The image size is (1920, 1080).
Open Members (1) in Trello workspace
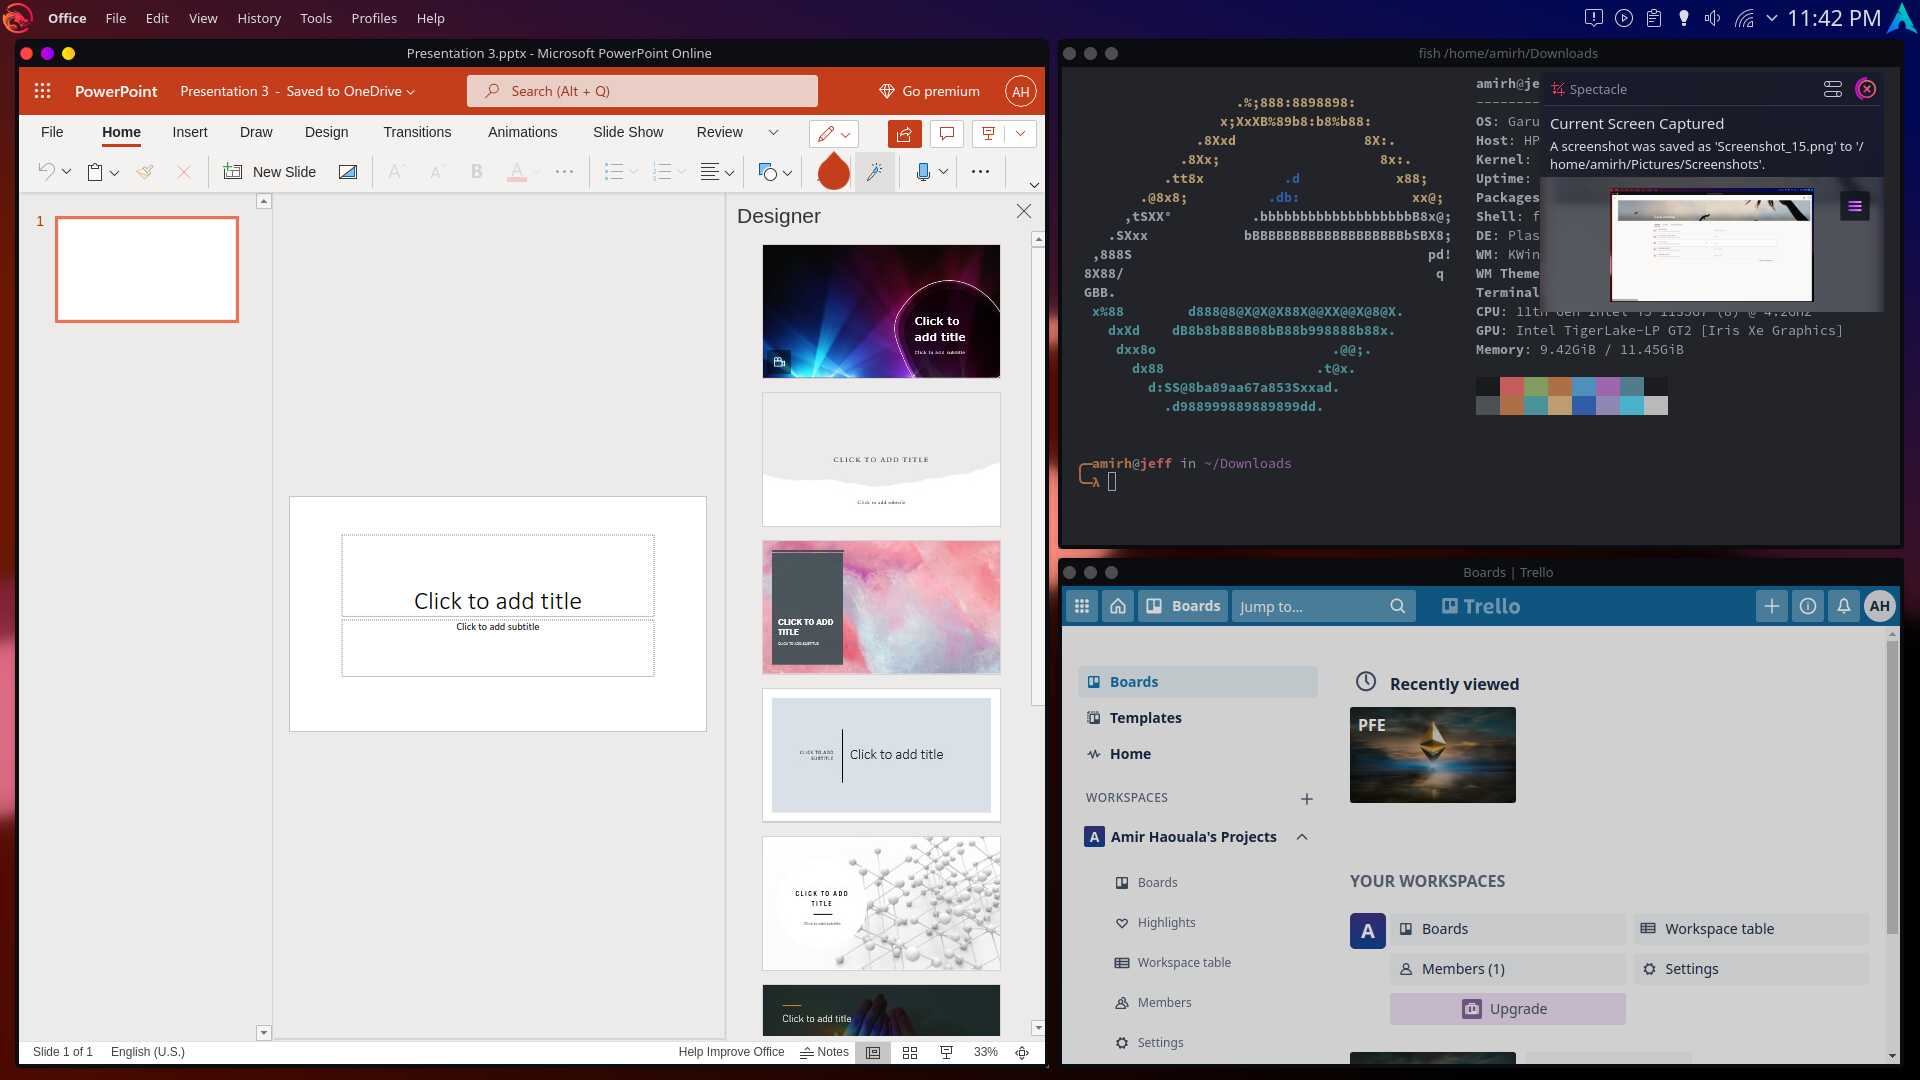tap(1507, 969)
